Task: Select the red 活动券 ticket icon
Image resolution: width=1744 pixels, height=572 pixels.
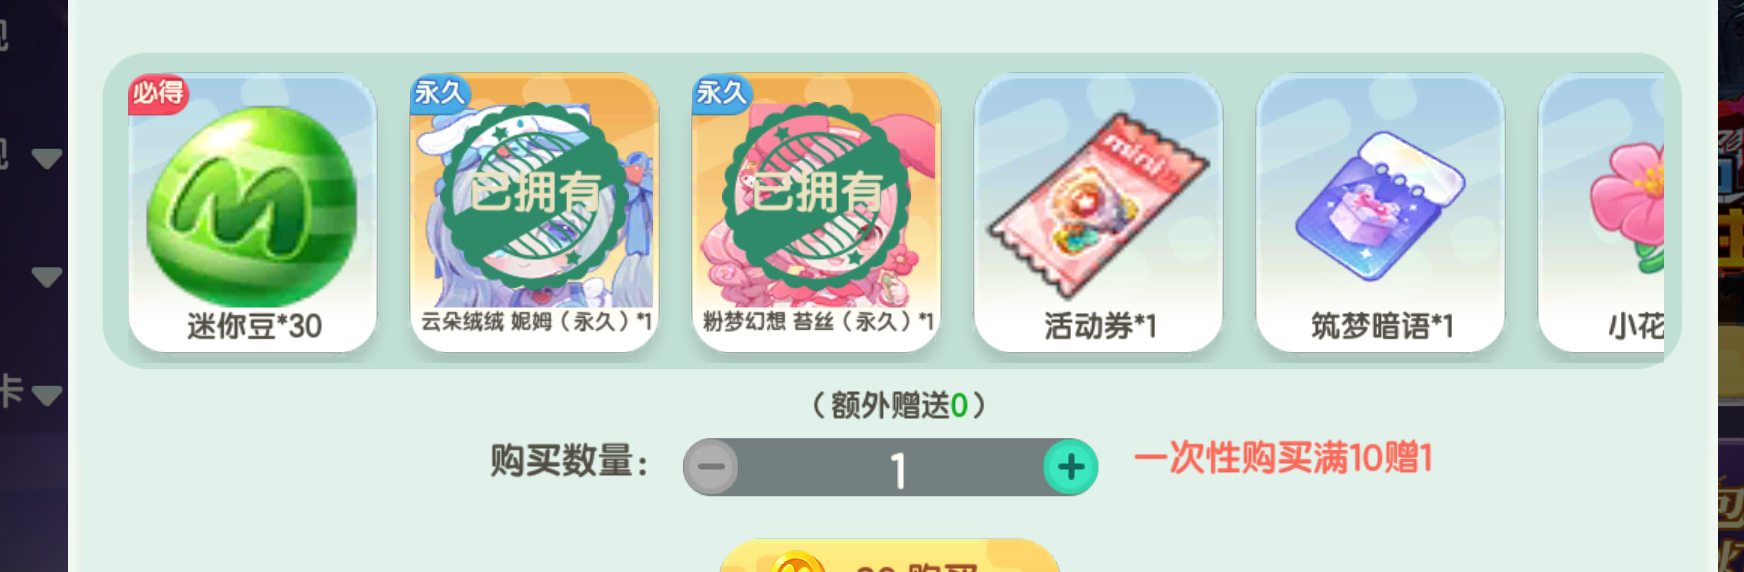Action: tap(1098, 203)
